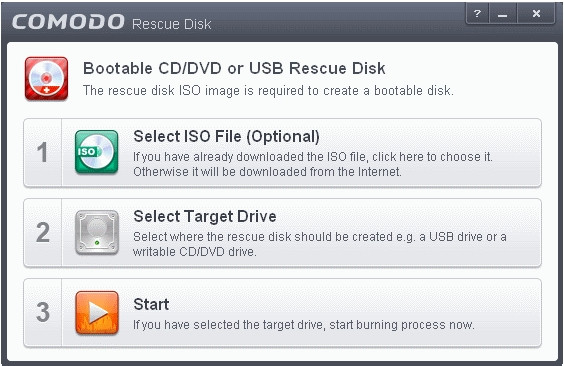Click 'writable CD/DVD drive' description text
Screen dimensions: 564x366
coord(195,252)
